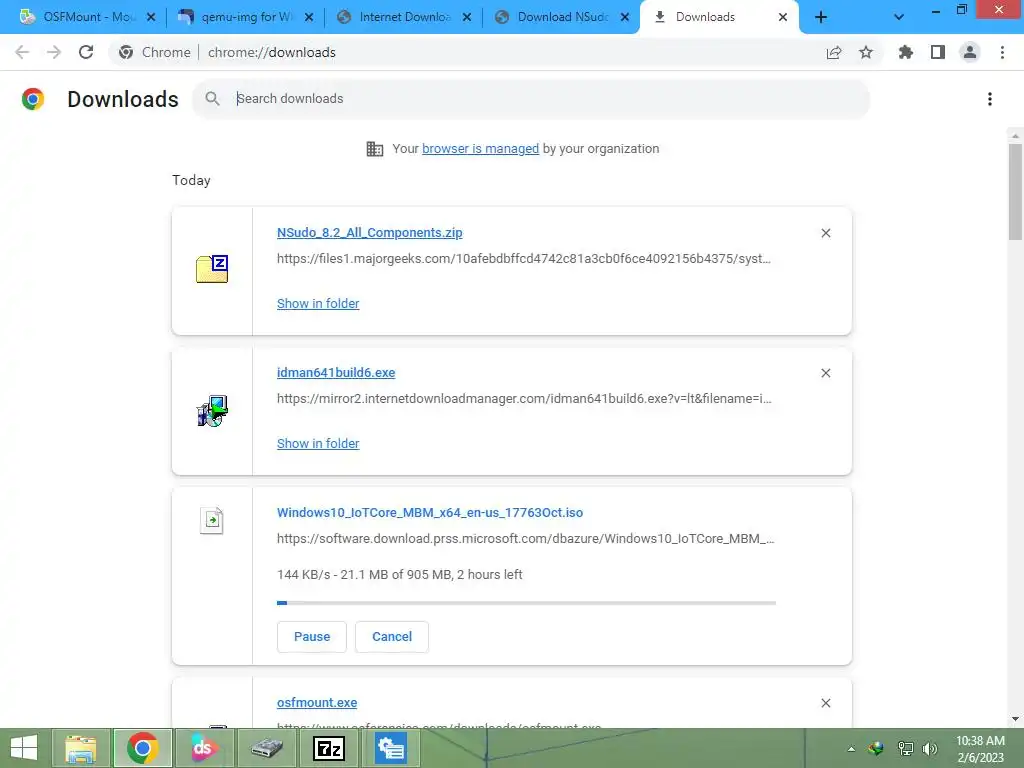Click the Windows10_IoTCore ISO file name
1024x768 pixels.
pos(430,513)
